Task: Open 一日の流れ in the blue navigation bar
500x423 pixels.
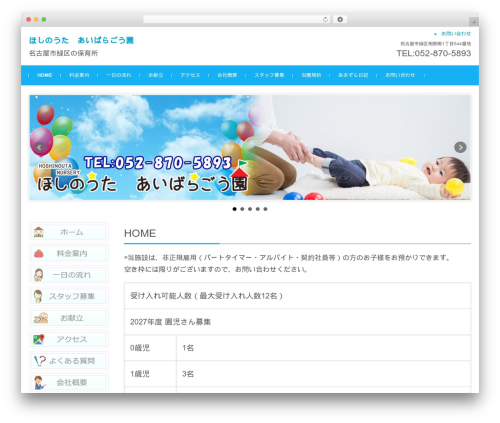Action: click(119, 75)
